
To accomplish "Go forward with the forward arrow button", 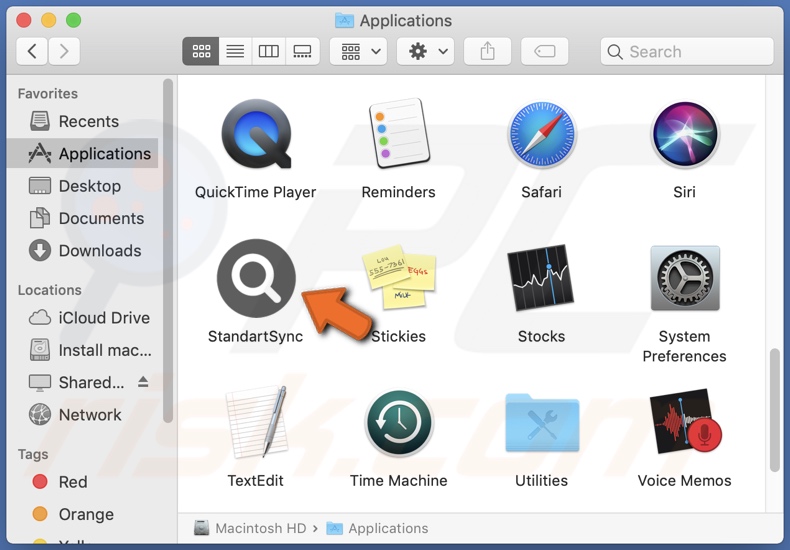I will 63,51.
